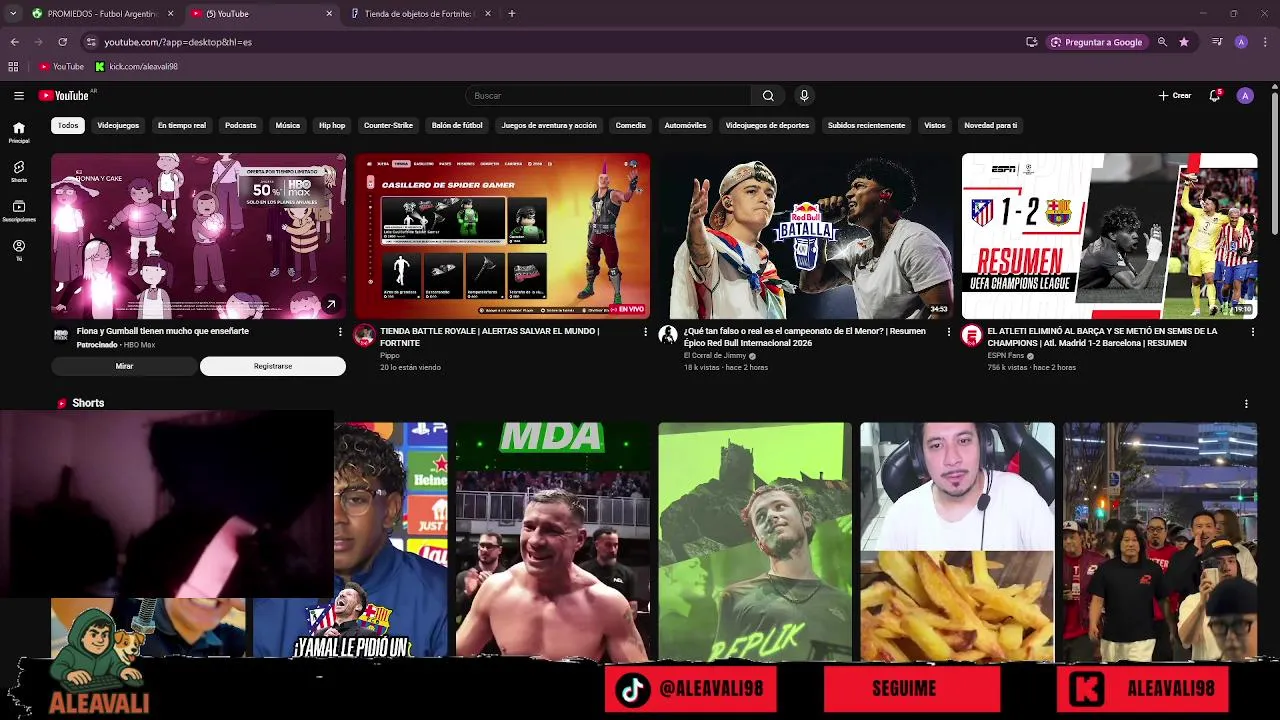Click the YouTube search input field
1280x720 pixels.
click(608, 96)
